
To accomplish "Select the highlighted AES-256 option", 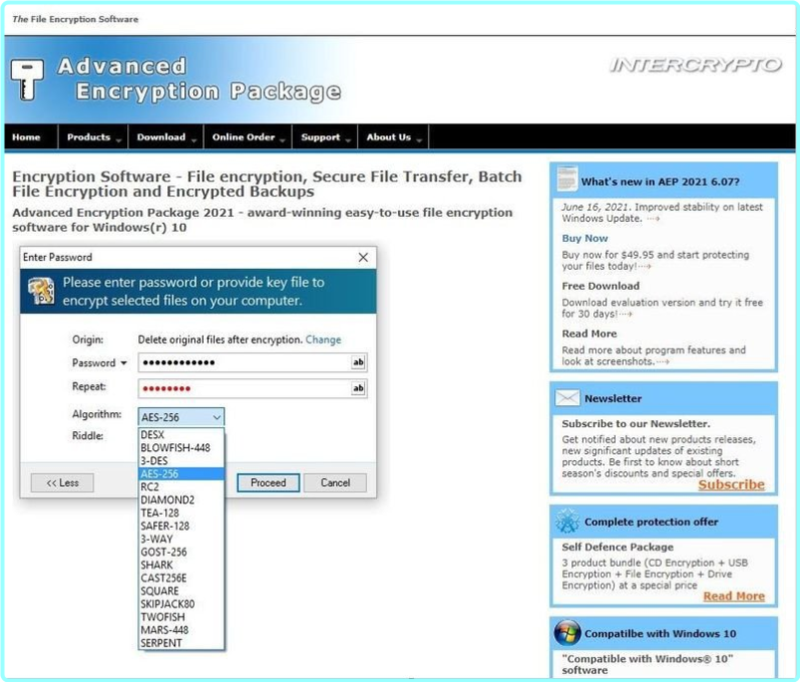I will [x=181, y=473].
